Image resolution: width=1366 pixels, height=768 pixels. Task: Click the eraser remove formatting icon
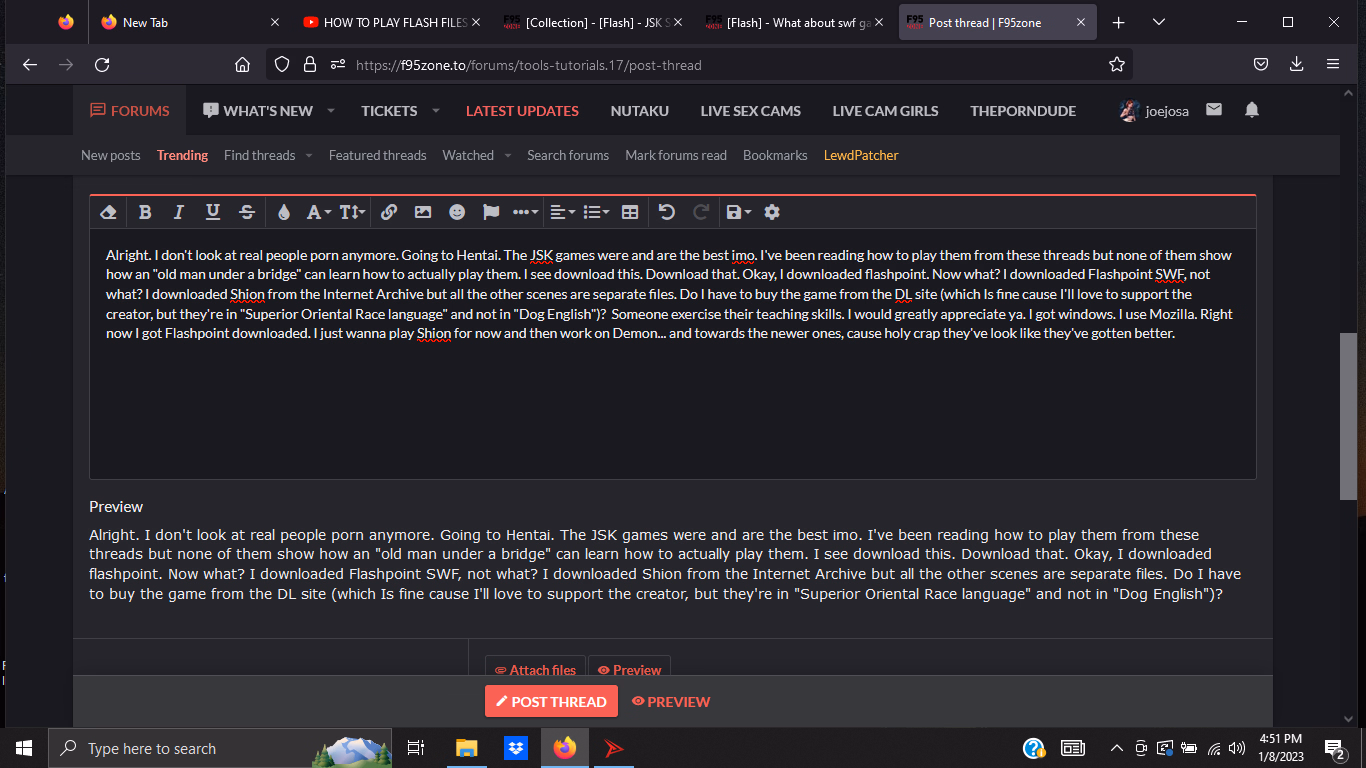point(109,212)
